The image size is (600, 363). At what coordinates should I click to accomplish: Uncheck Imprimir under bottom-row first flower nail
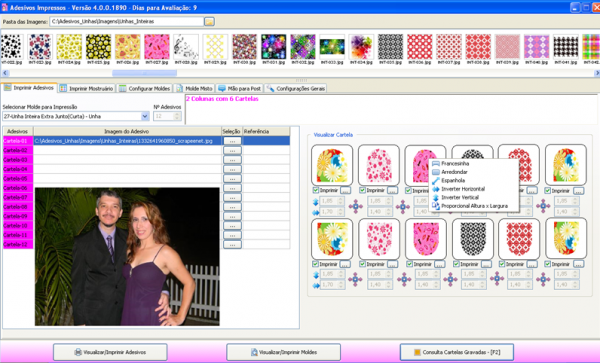(316, 264)
